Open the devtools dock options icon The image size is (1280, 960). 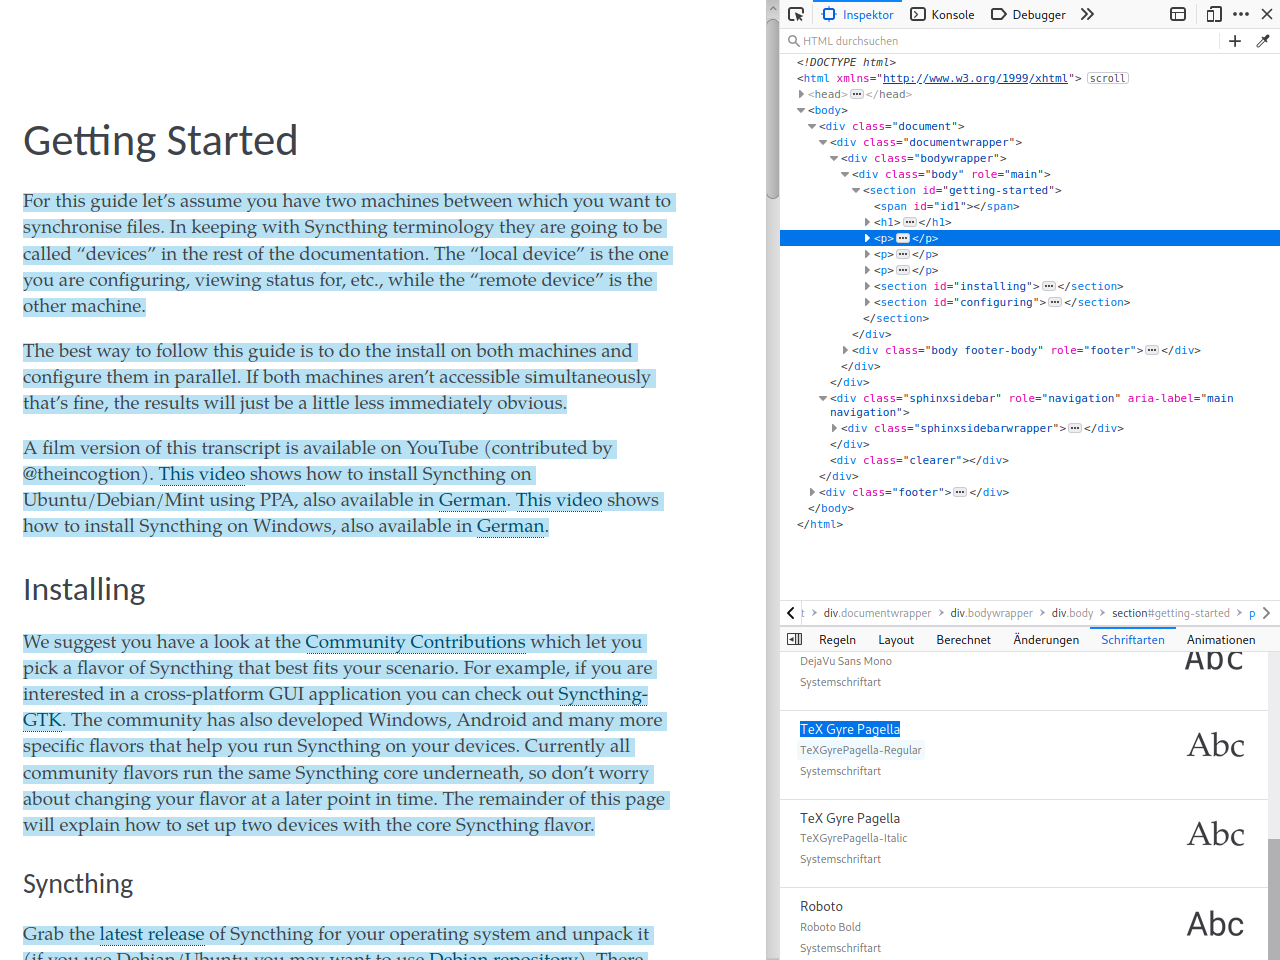1178,14
